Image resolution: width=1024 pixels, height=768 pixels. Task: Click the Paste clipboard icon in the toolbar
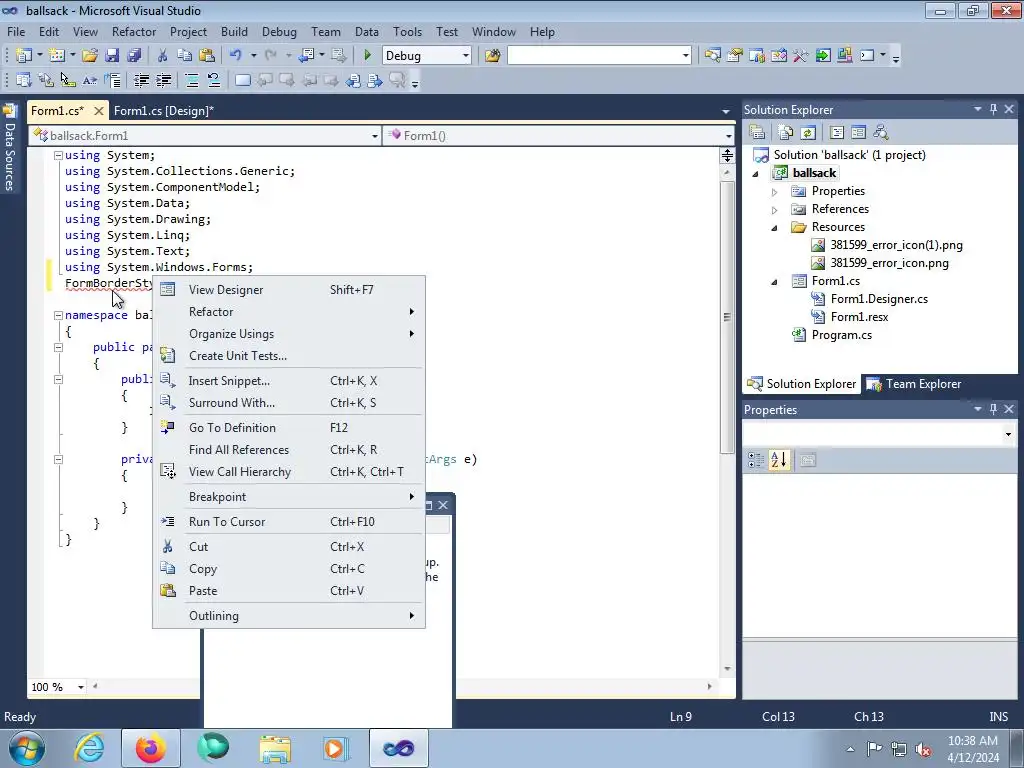pos(207,56)
